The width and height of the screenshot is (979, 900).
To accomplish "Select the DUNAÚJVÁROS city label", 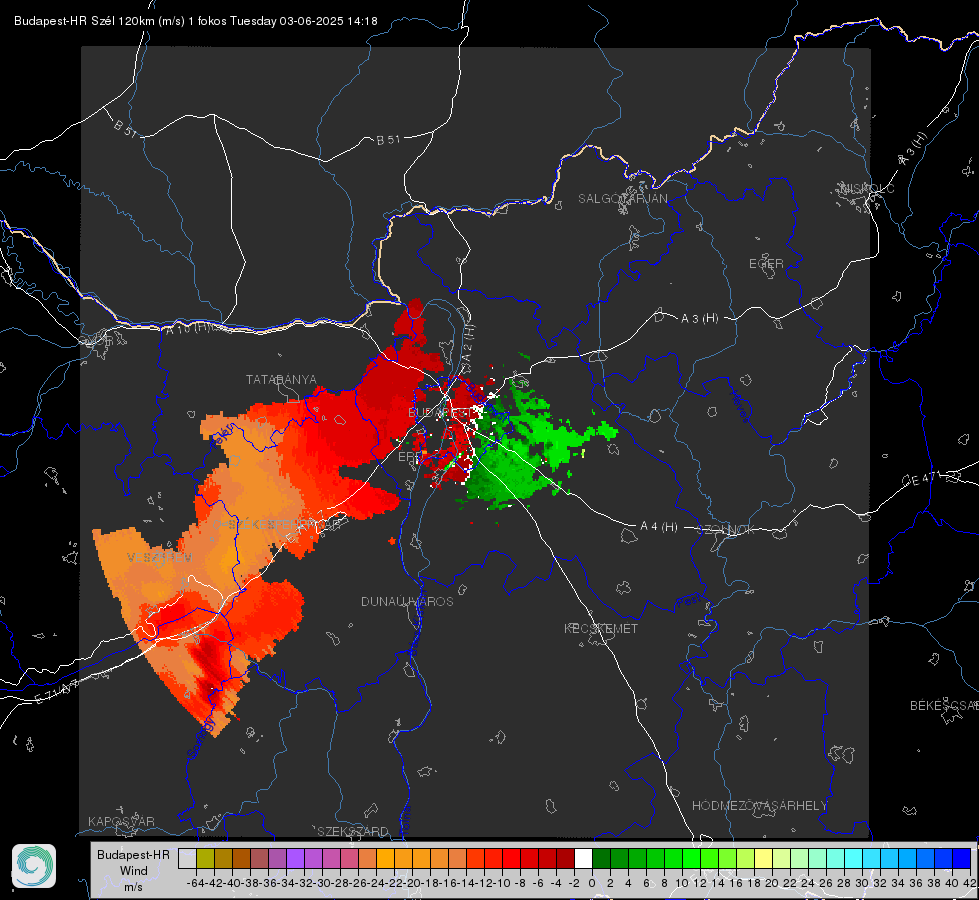I will (407, 601).
